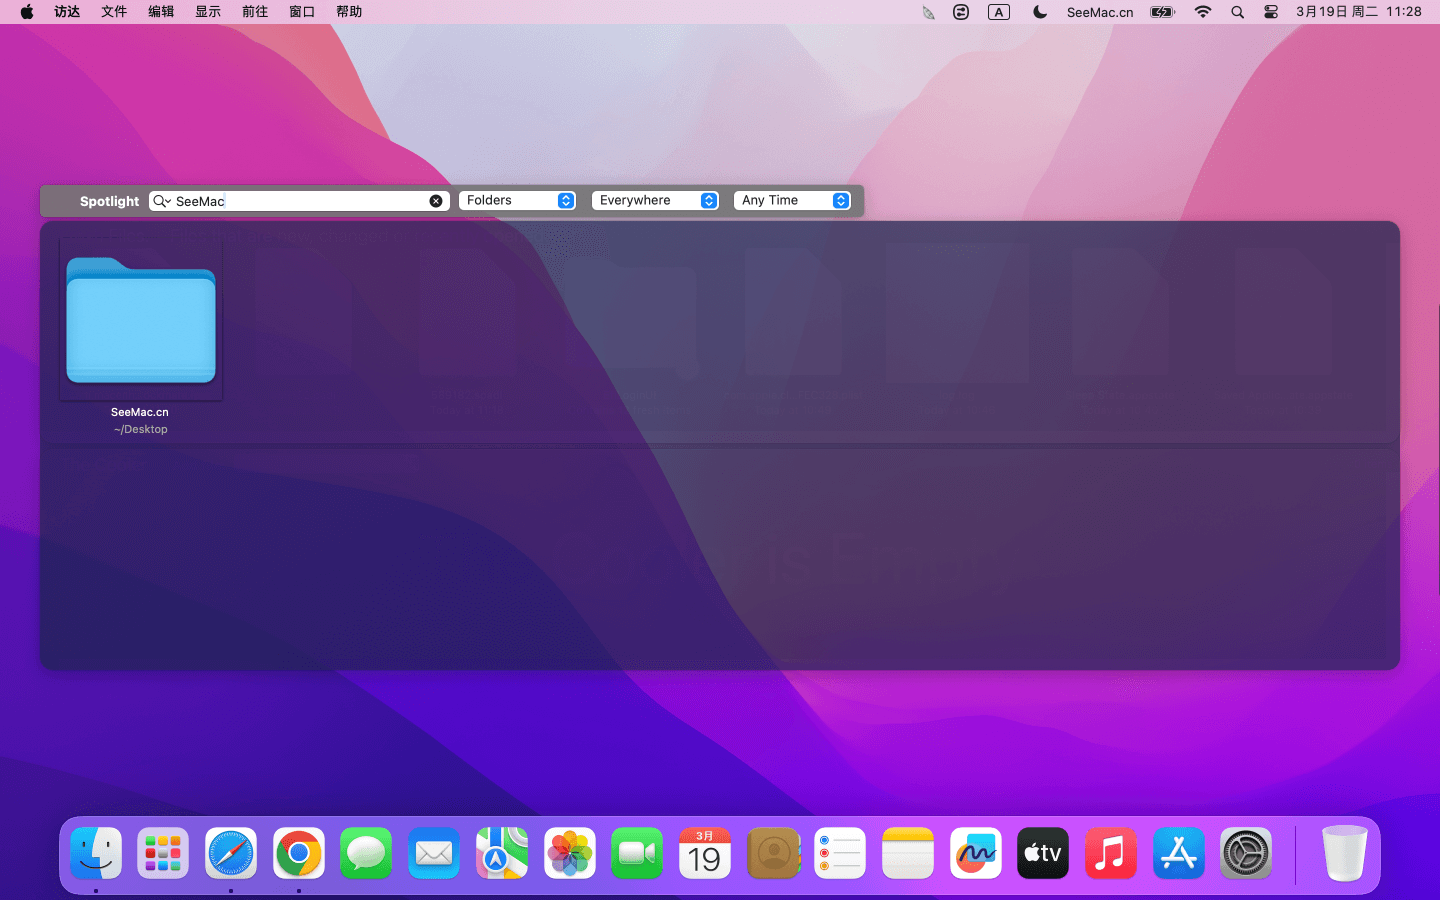
Task: Open the 文件 menu
Action: point(114,12)
